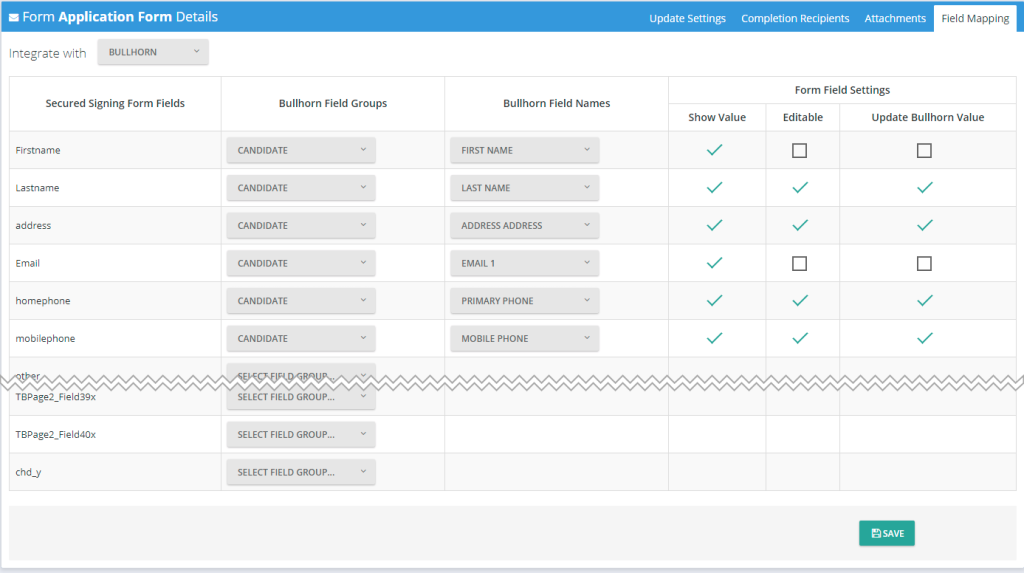1024x573 pixels.
Task: Click the TBPage2_Field40x field label
Action: [56, 434]
